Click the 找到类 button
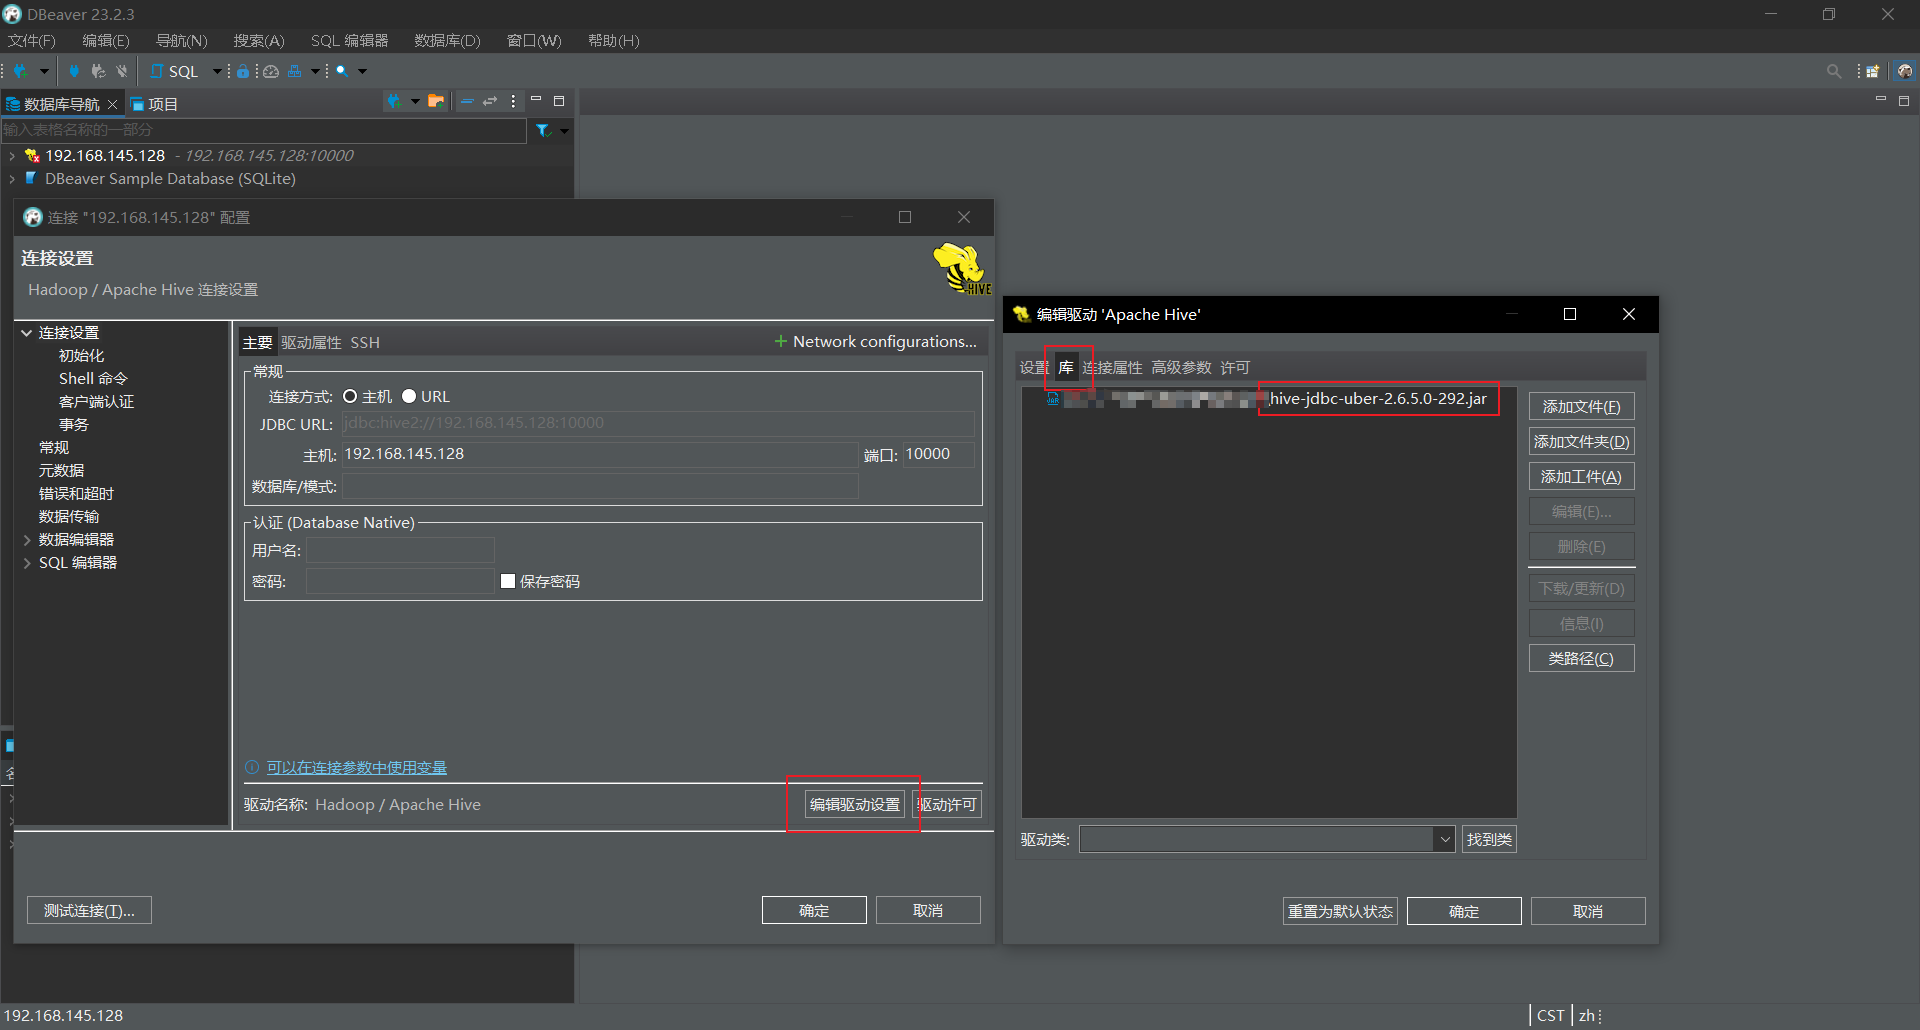Image resolution: width=1920 pixels, height=1030 pixels. point(1489,839)
